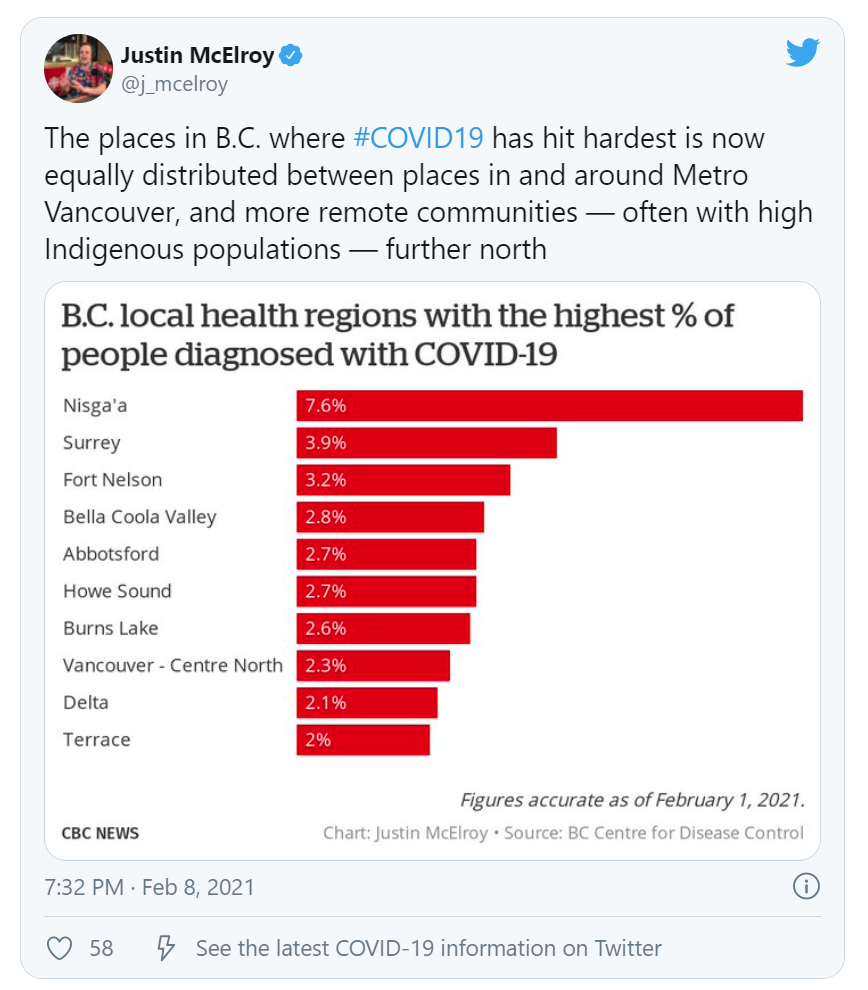This screenshot has width=868, height=990.
Task: Click the 58 likes count
Action: click(101, 948)
